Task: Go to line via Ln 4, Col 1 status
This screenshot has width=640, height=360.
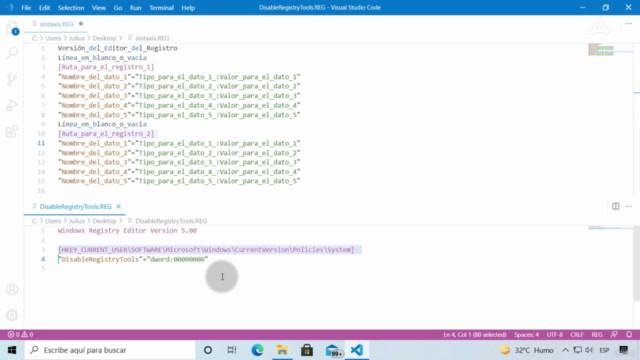Action: [475, 334]
